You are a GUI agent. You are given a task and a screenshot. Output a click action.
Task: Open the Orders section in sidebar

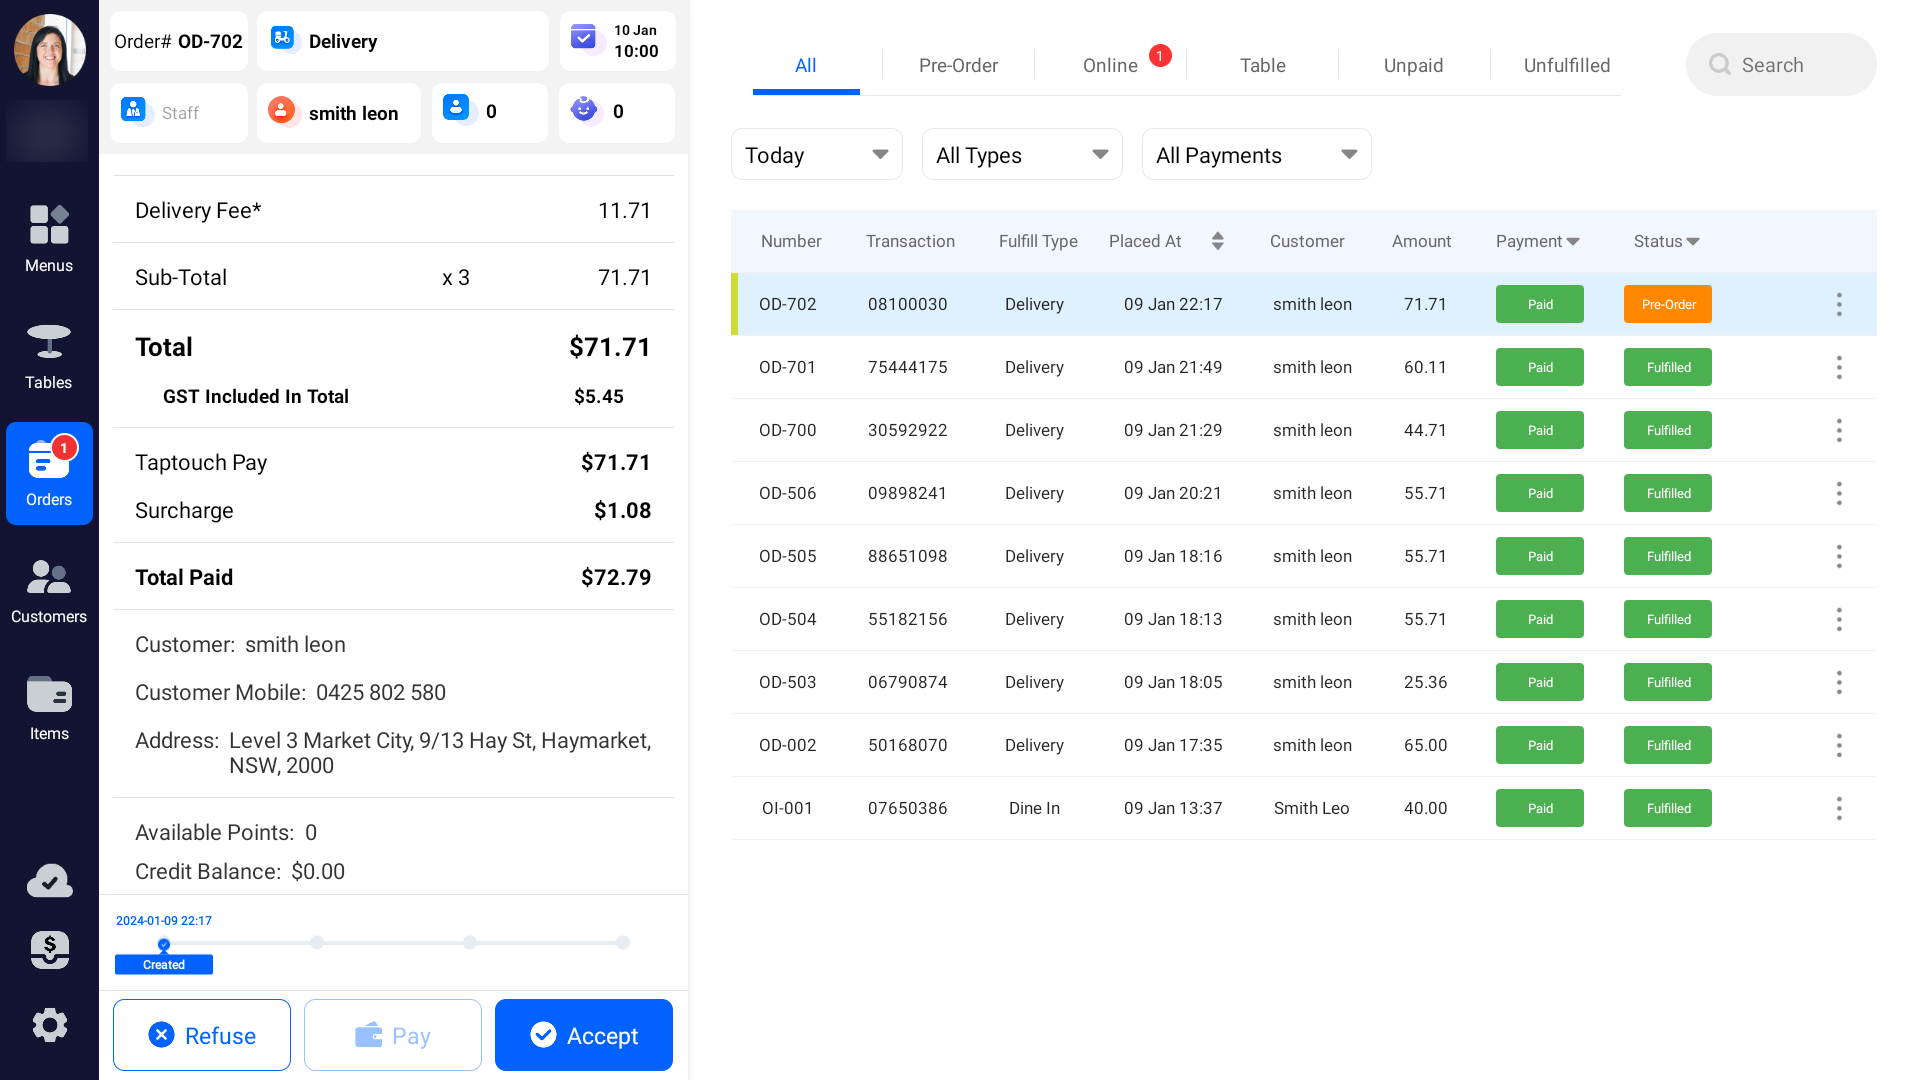coord(49,473)
